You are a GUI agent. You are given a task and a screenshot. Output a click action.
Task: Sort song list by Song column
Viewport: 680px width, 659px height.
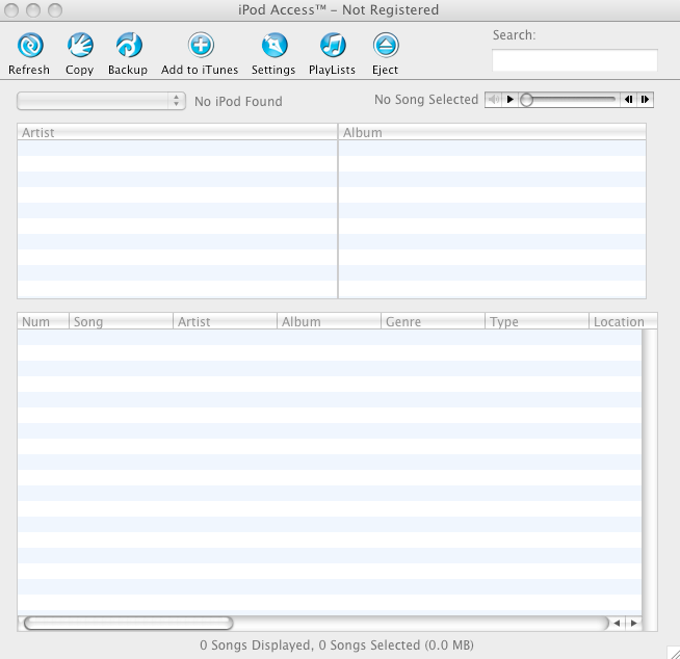coord(121,321)
